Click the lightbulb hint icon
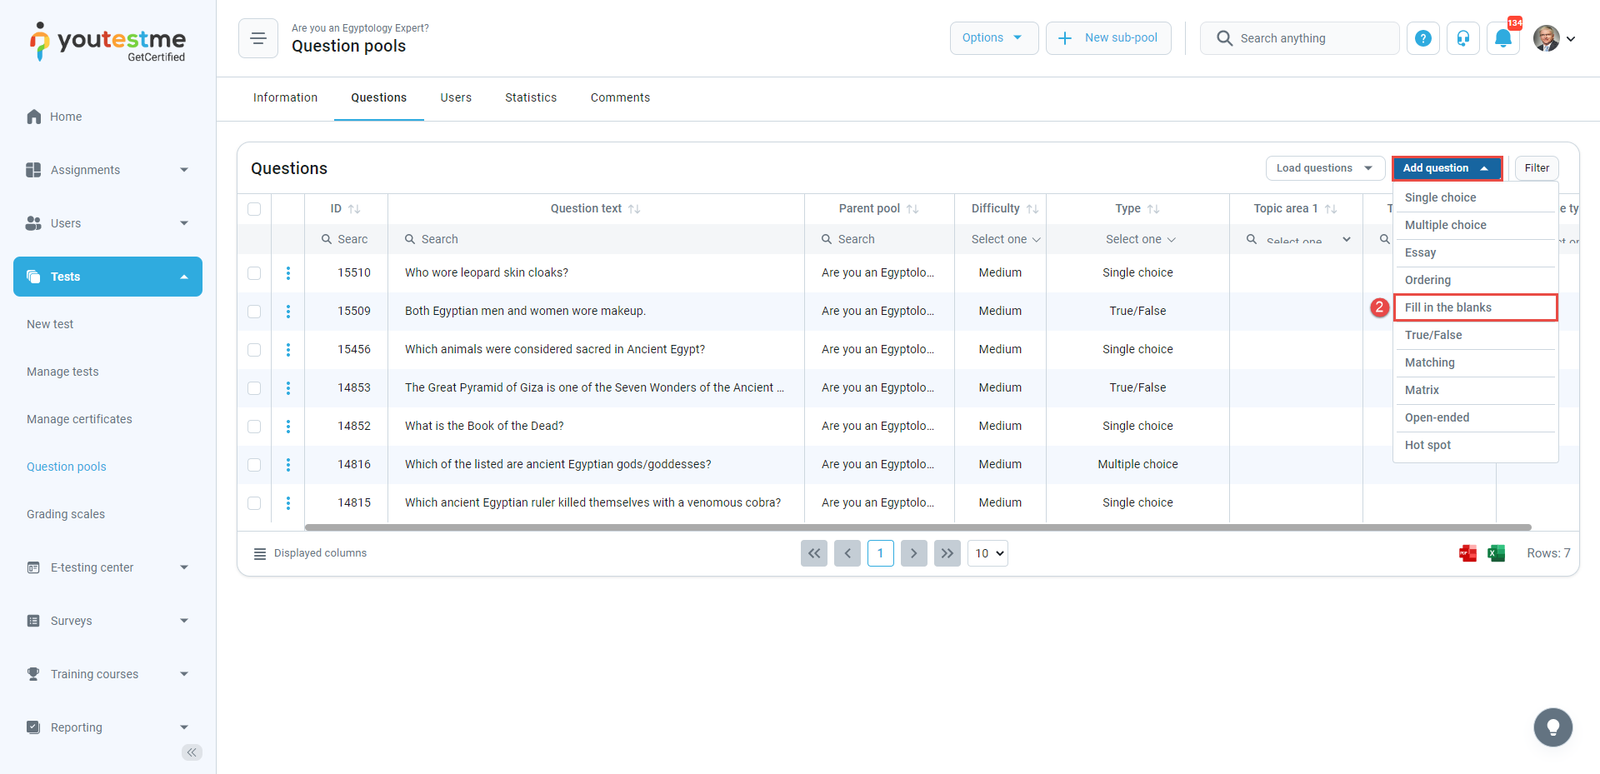 (x=1552, y=727)
